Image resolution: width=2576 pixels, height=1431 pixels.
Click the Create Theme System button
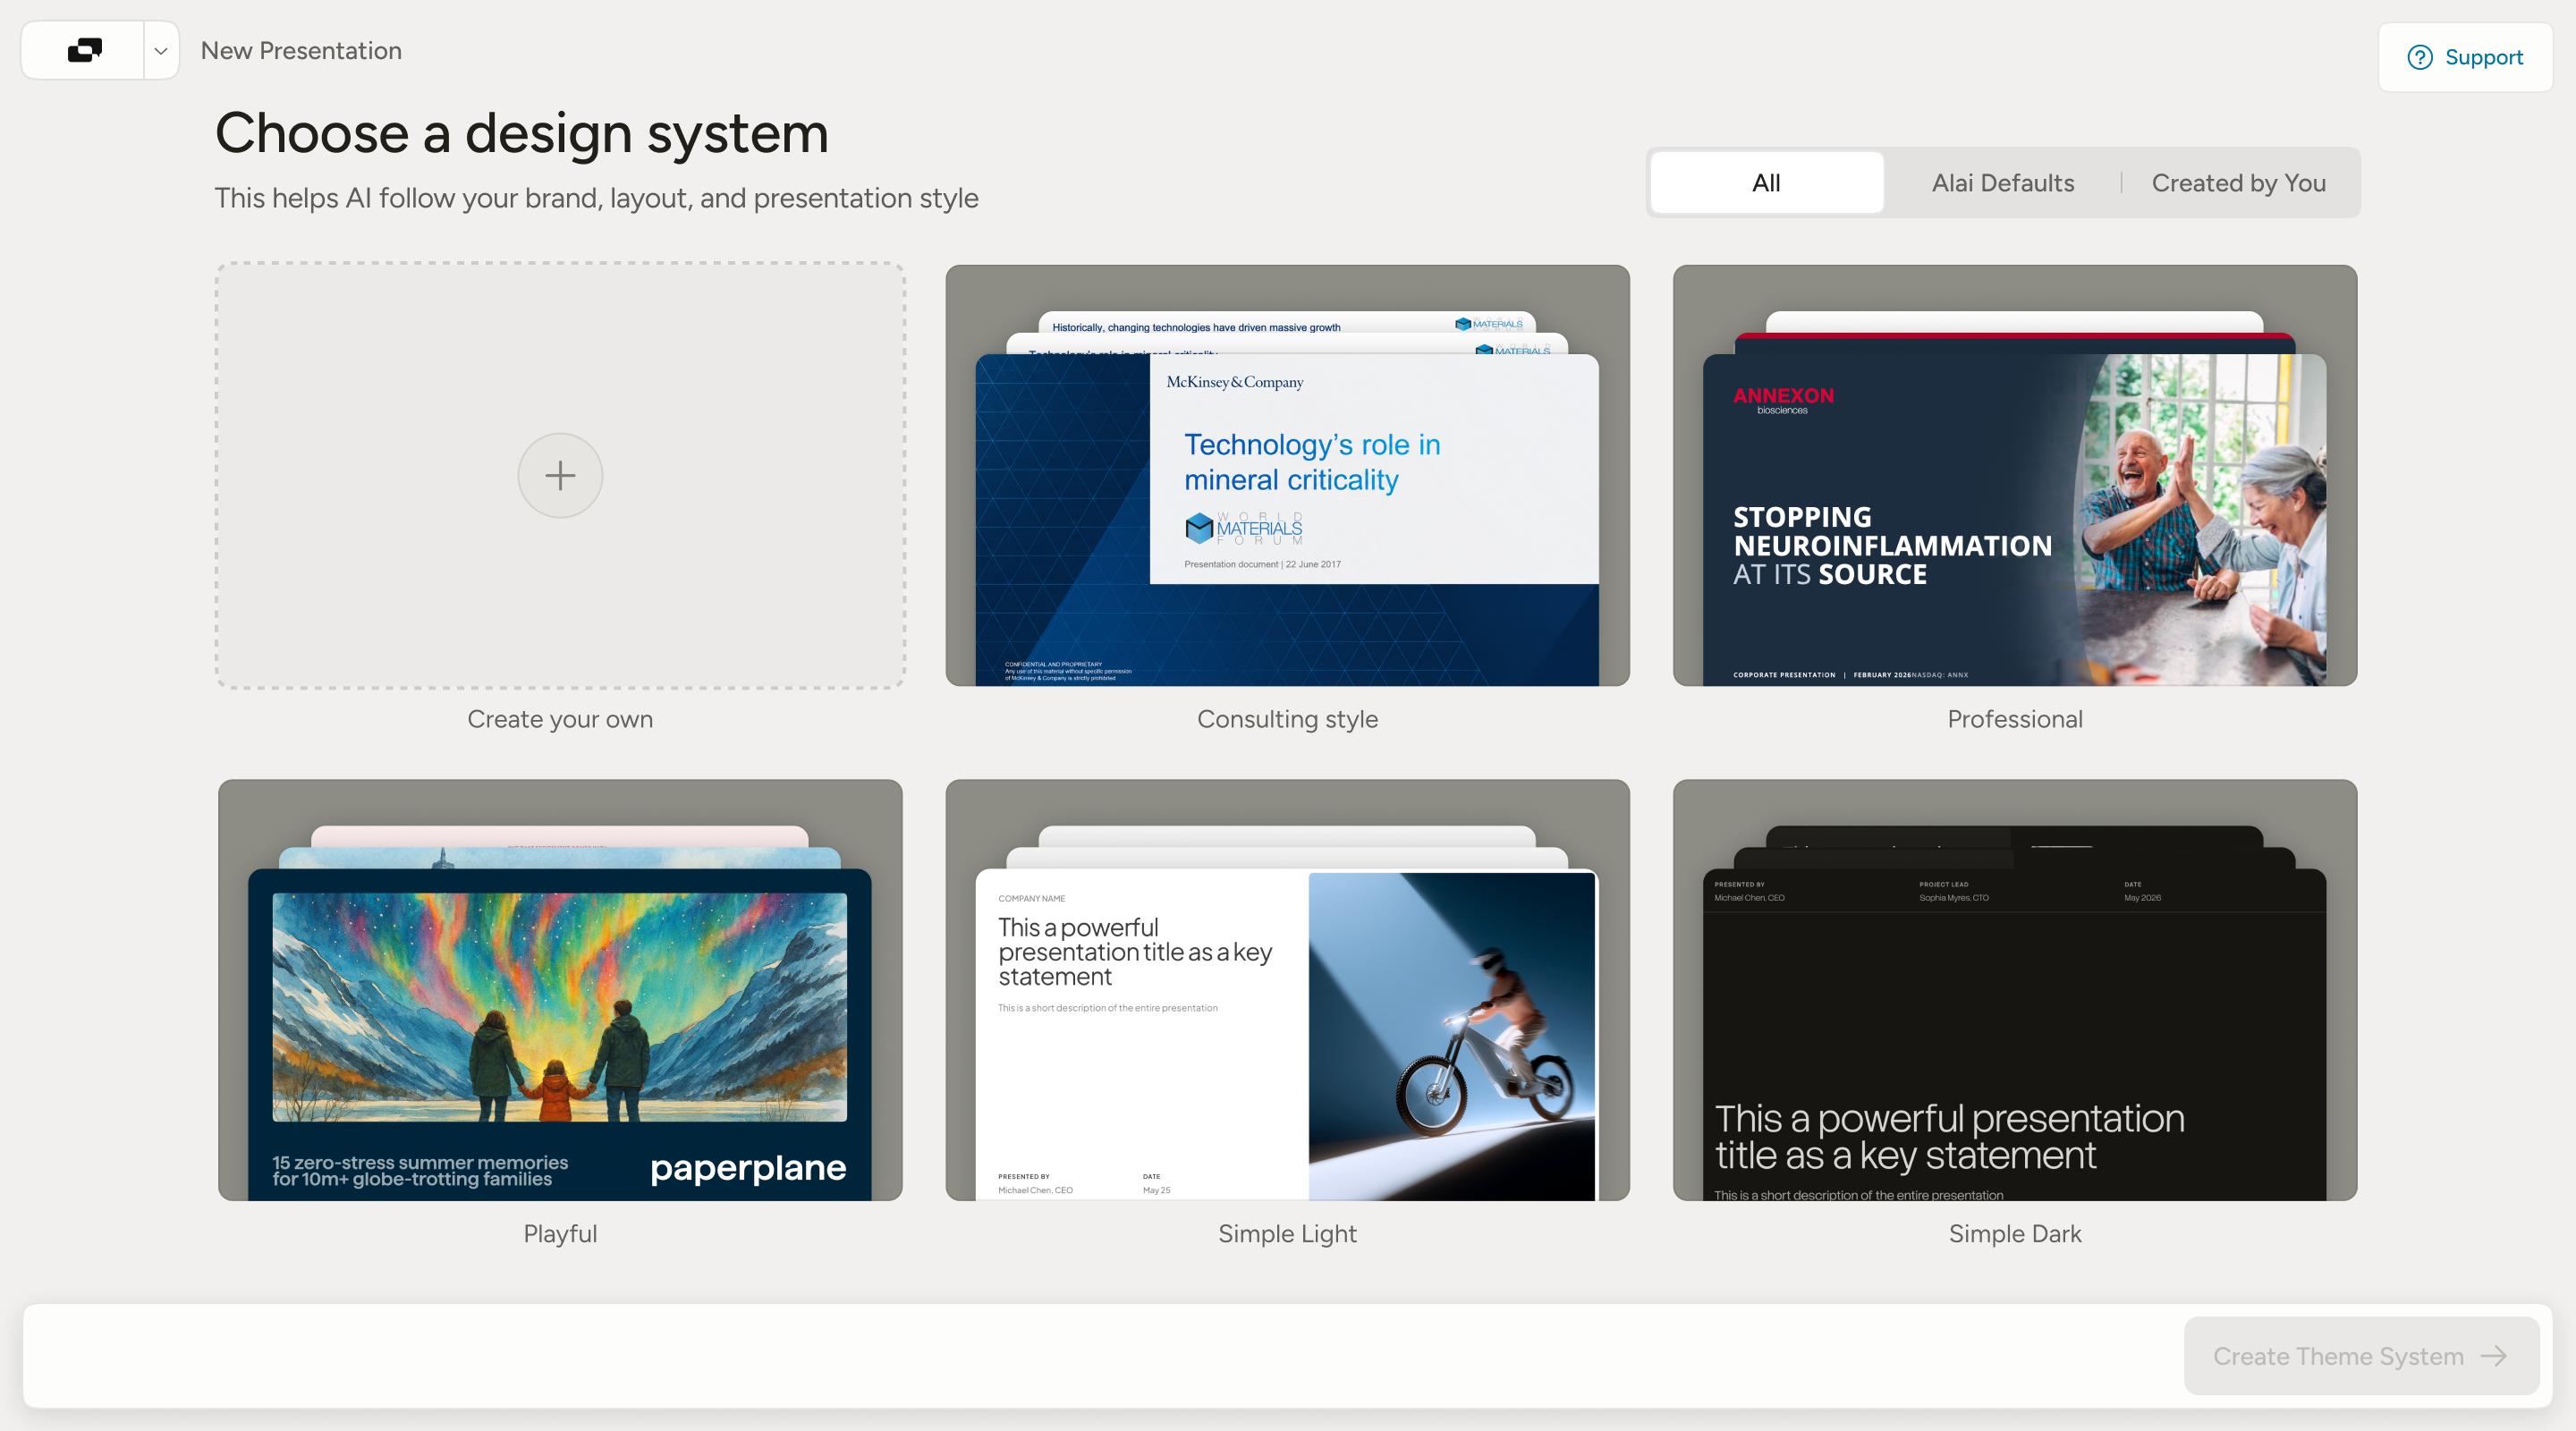2361,1356
